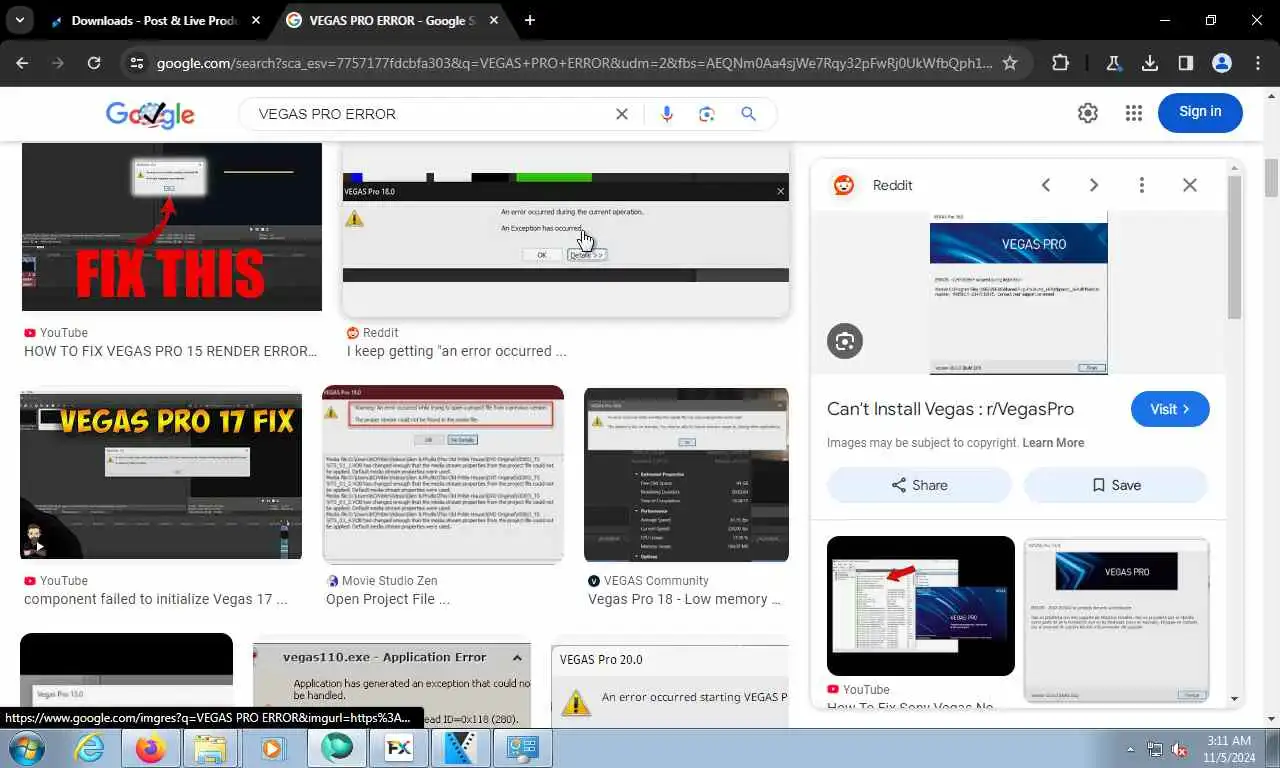Open Chrome three-dot menu
Viewport: 1280px width, 768px height.
click(x=1258, y=63)
